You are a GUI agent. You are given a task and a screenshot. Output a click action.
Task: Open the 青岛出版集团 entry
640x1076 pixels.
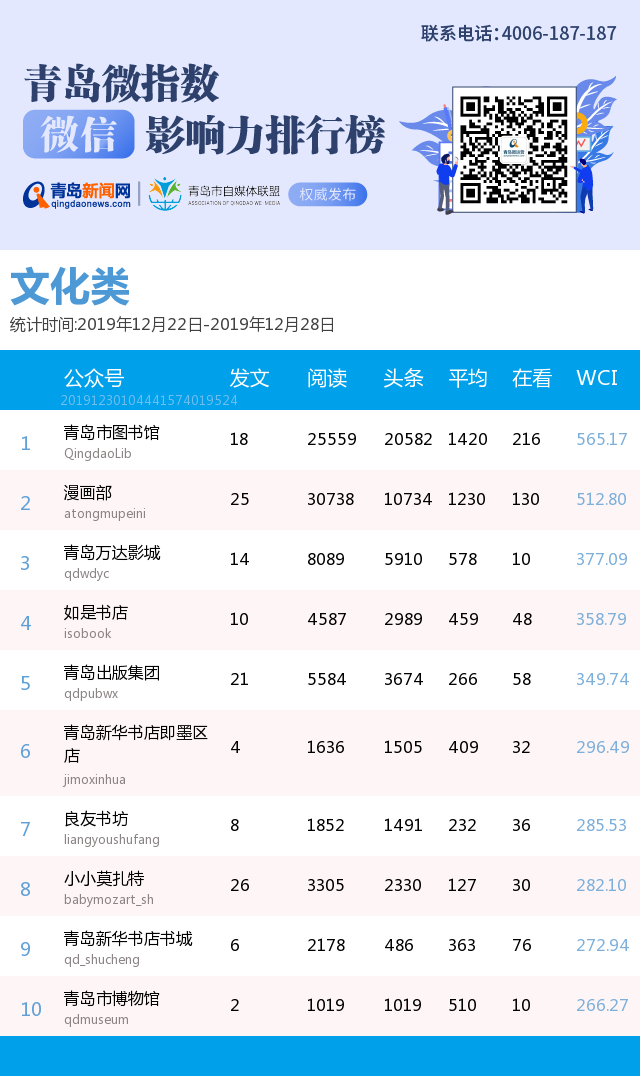coord(111,673)
